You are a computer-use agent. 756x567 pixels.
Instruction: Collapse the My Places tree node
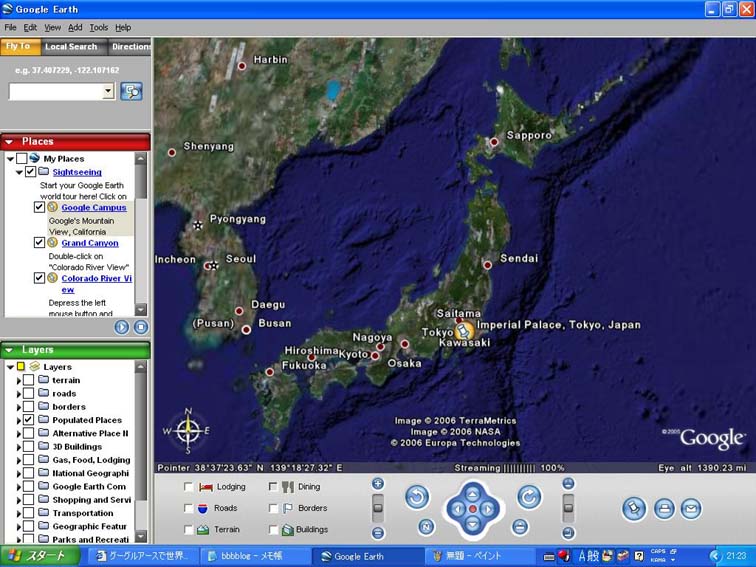10,159
